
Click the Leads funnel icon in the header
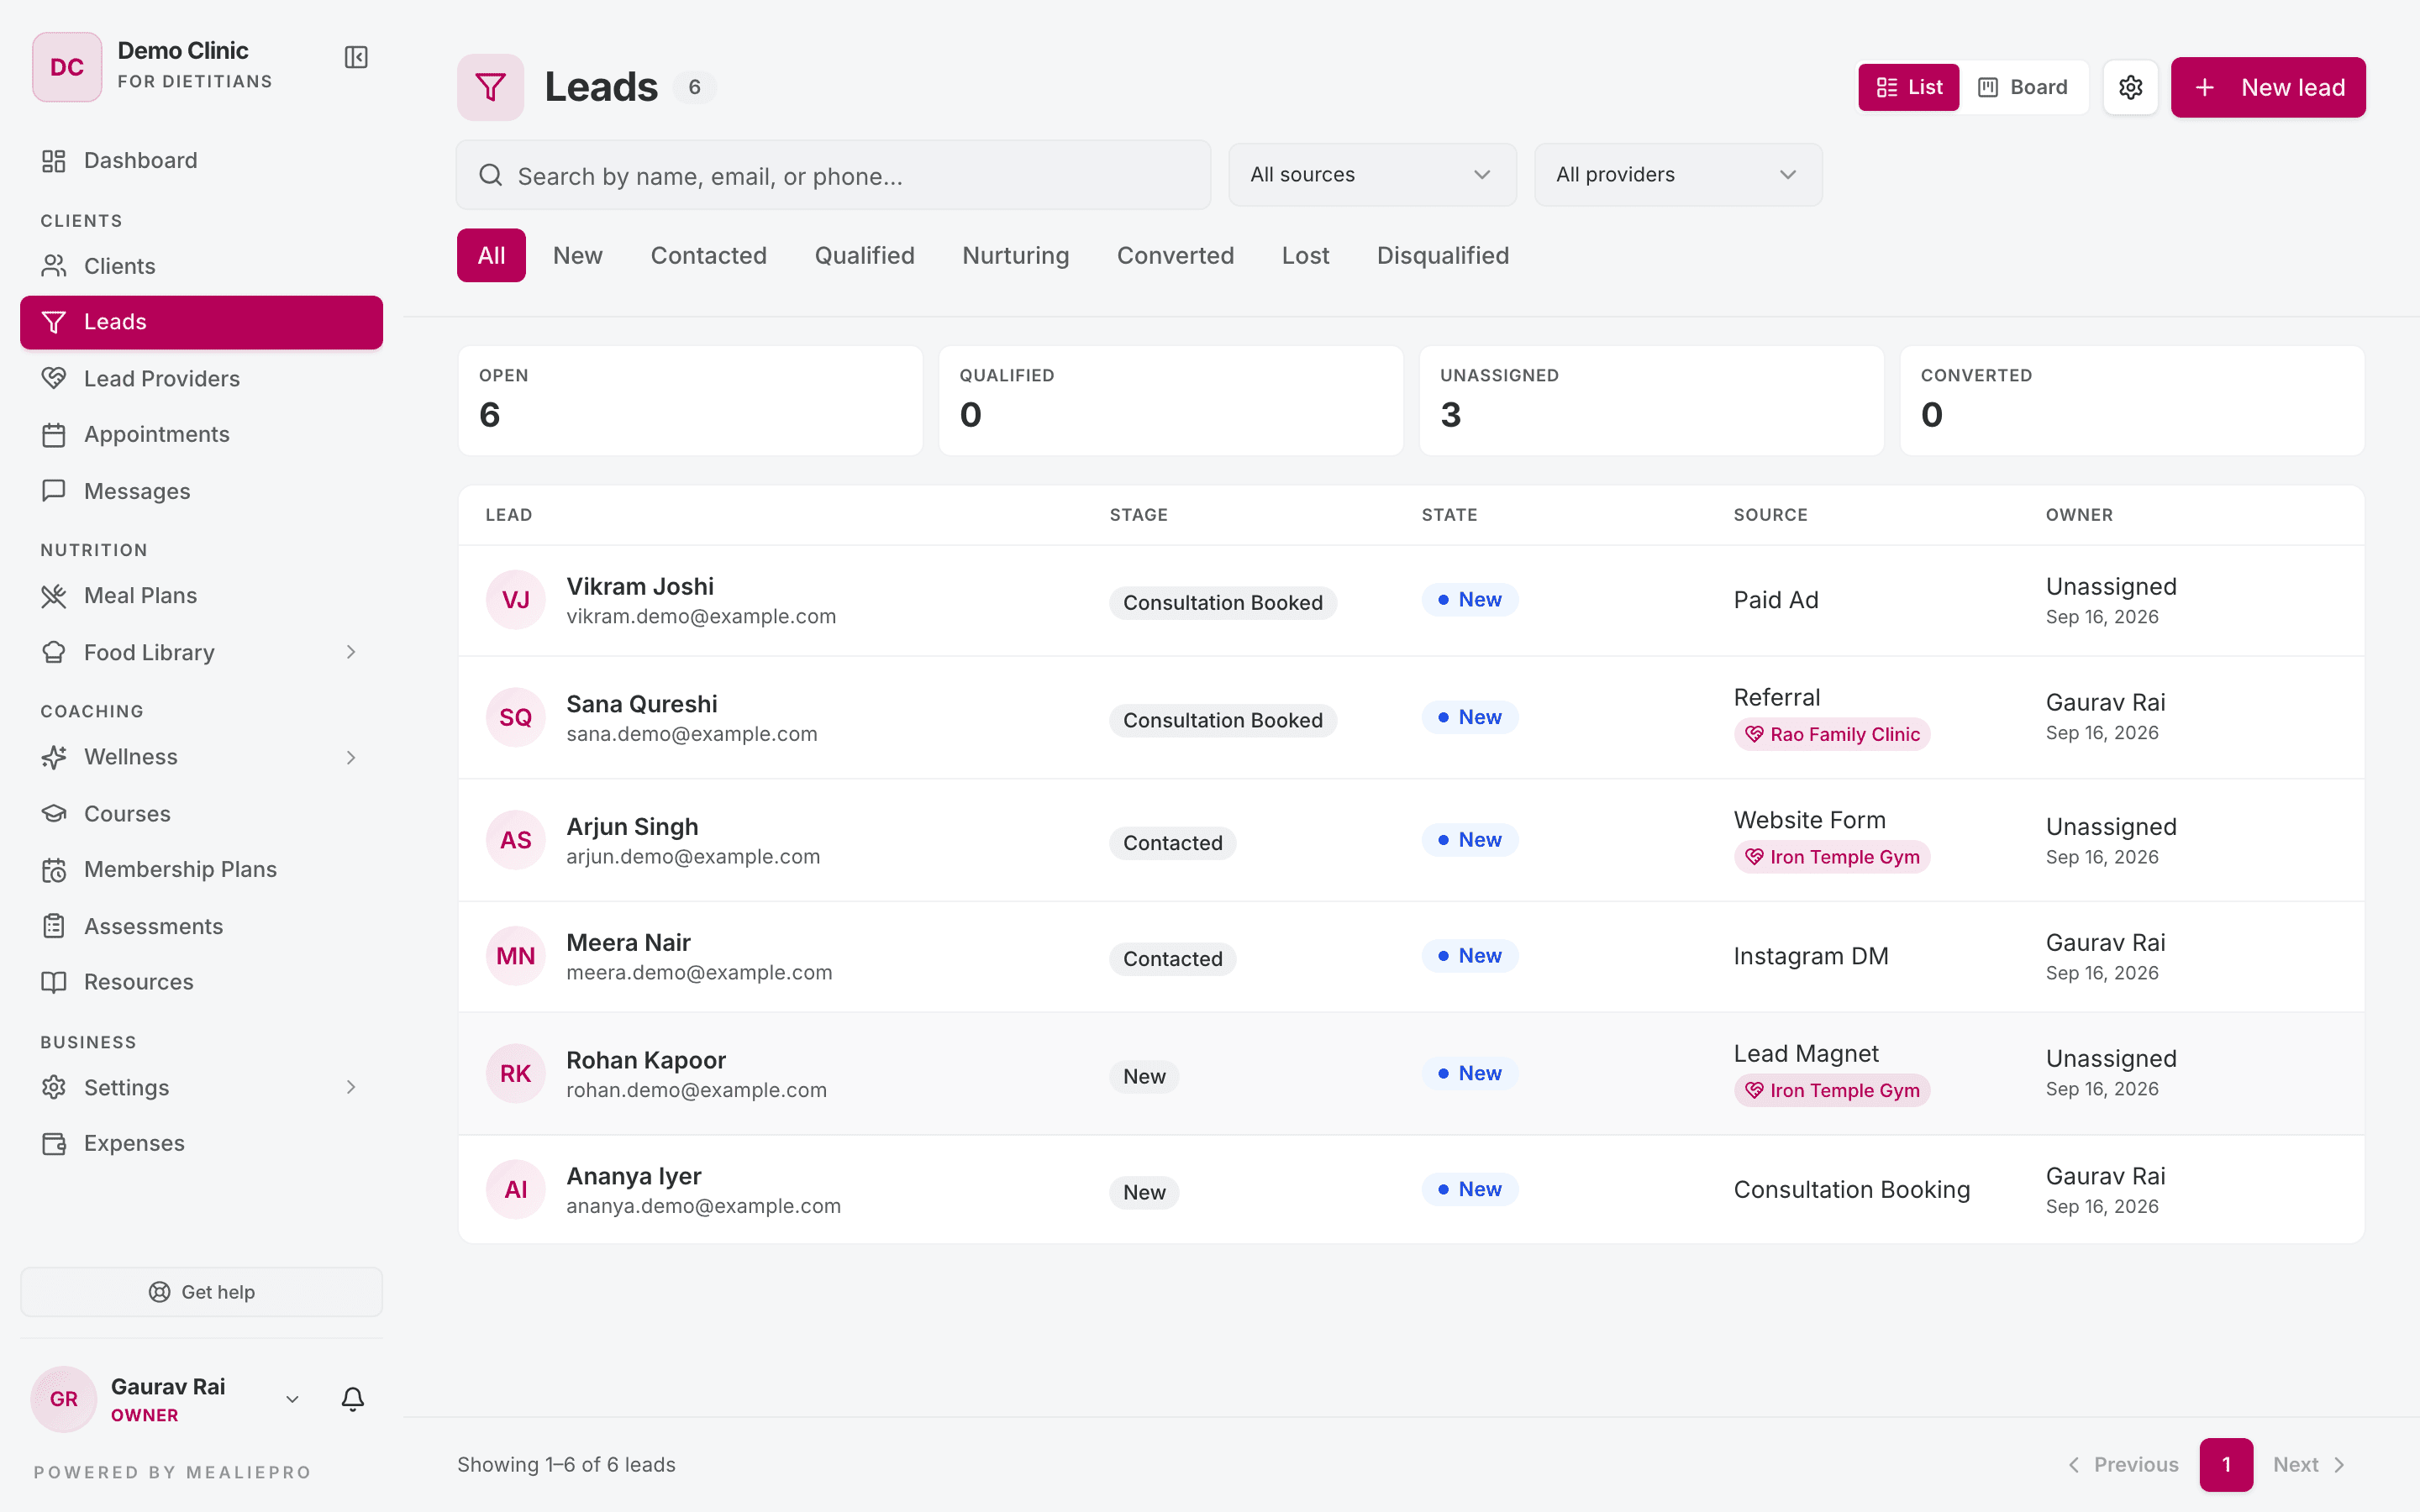[x=490, y=87]
